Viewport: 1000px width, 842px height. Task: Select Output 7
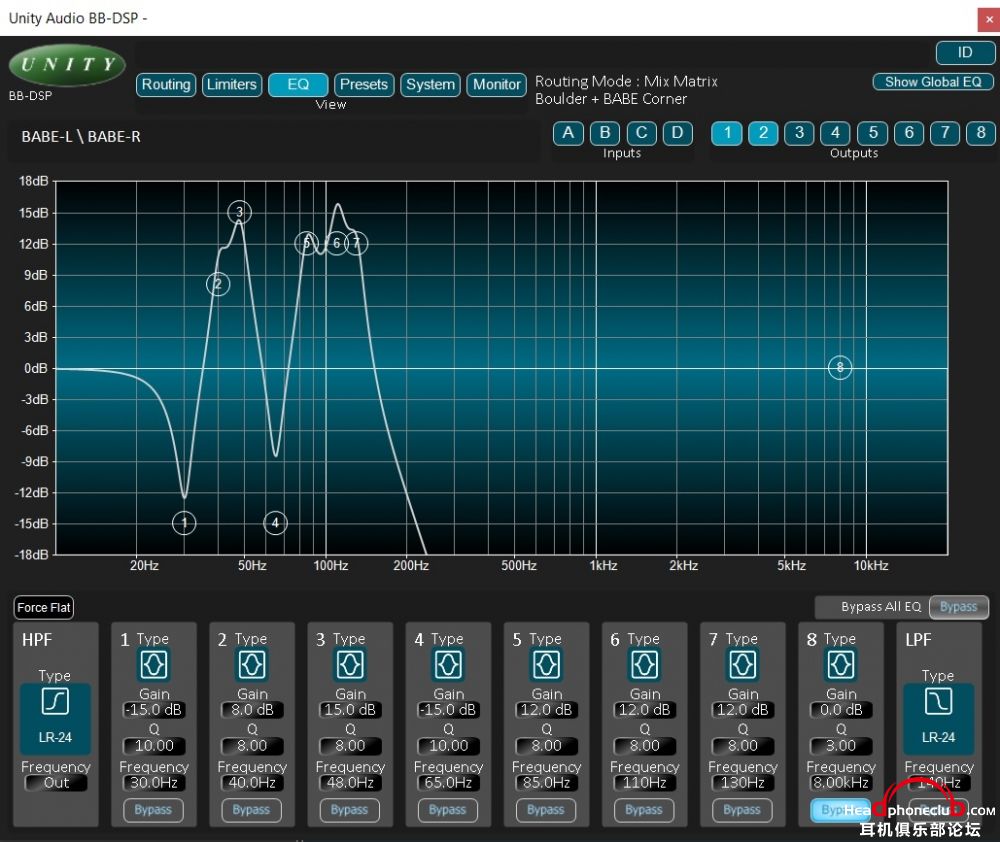pyautogui.click(x=945, y=133)
